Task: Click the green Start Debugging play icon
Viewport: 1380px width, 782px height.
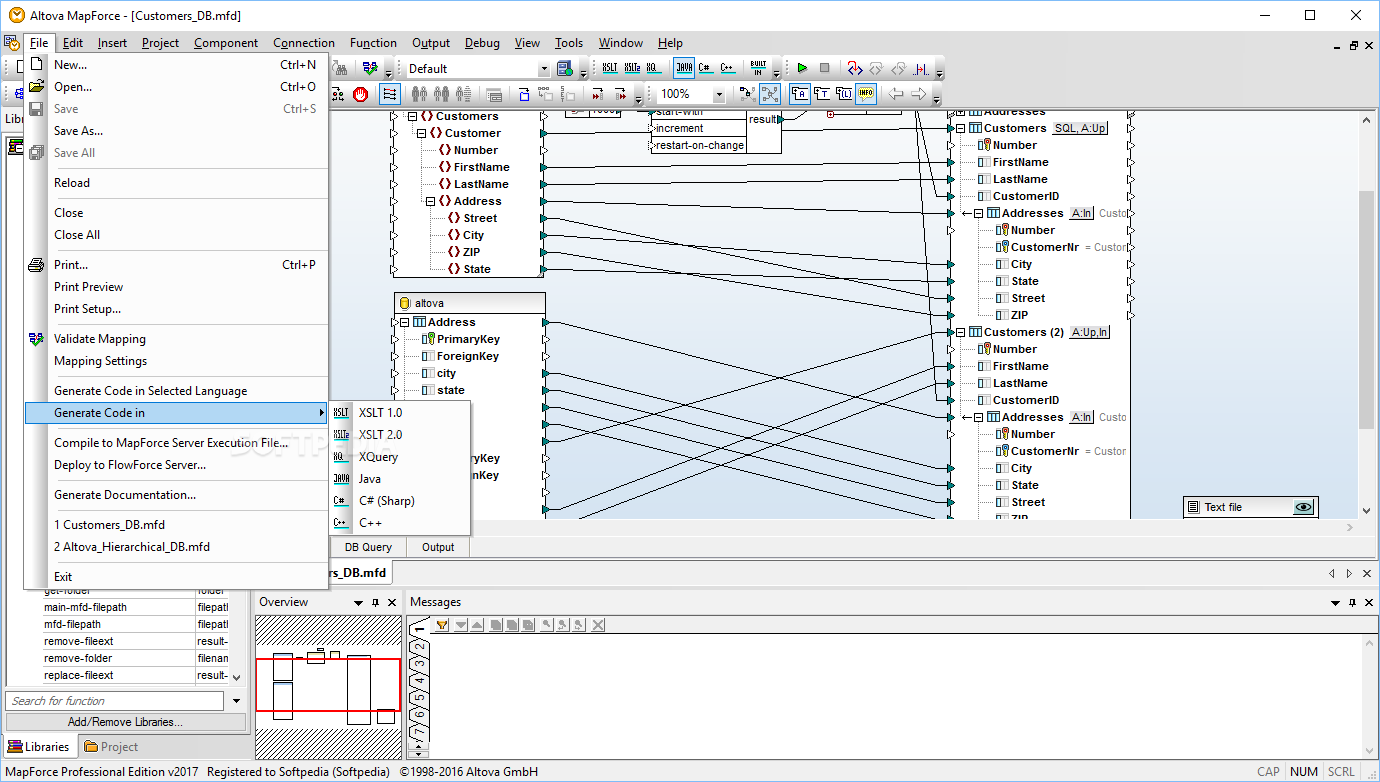Action: pos(801,68)
